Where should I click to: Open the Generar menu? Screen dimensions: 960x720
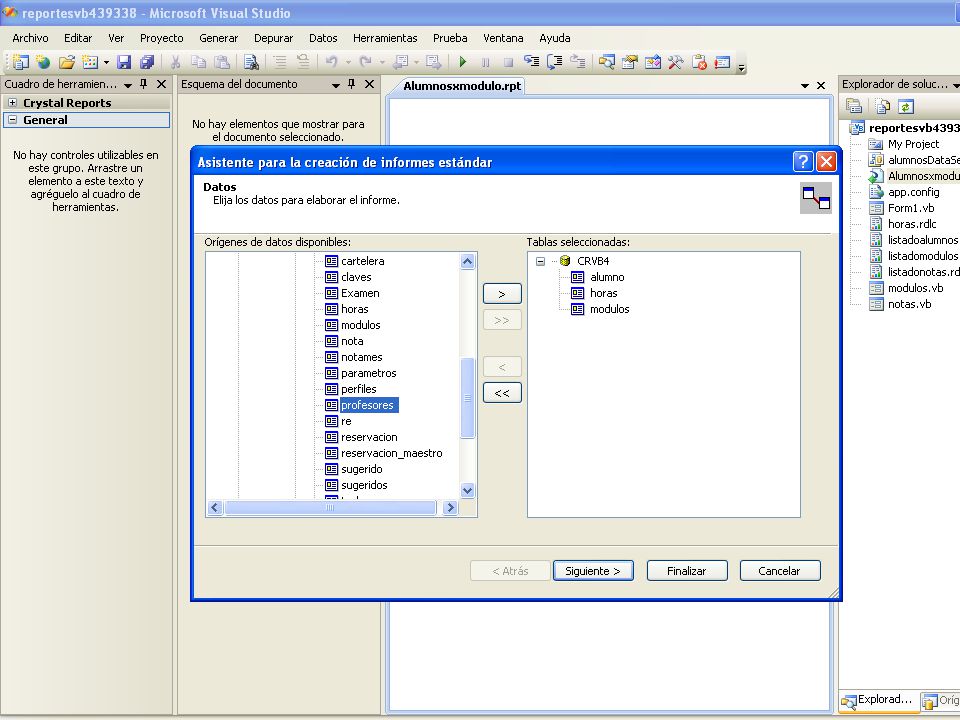(219, 38)
